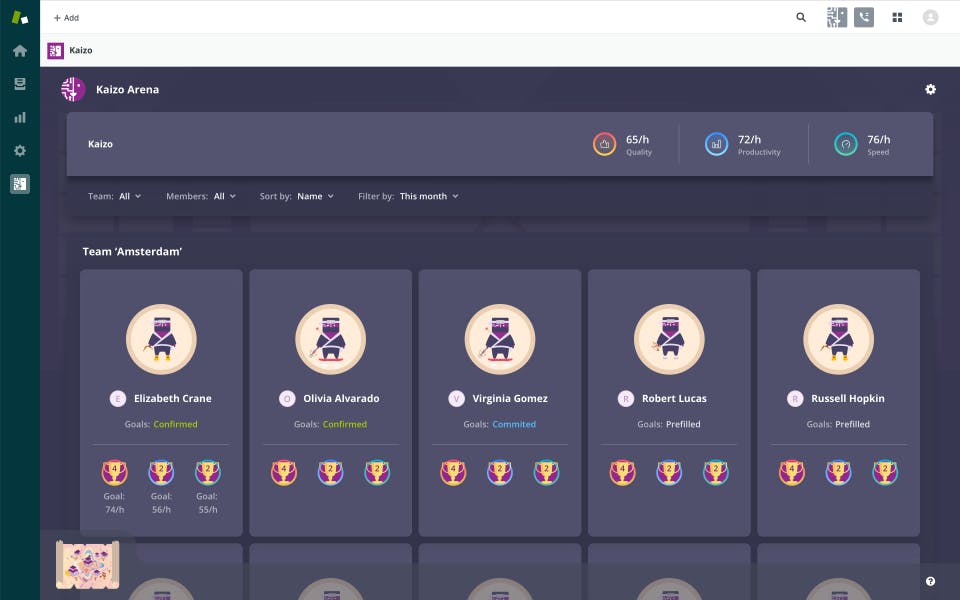Click the Kaizo Arena logo icon
960x600 pixels.
point(73,89)
